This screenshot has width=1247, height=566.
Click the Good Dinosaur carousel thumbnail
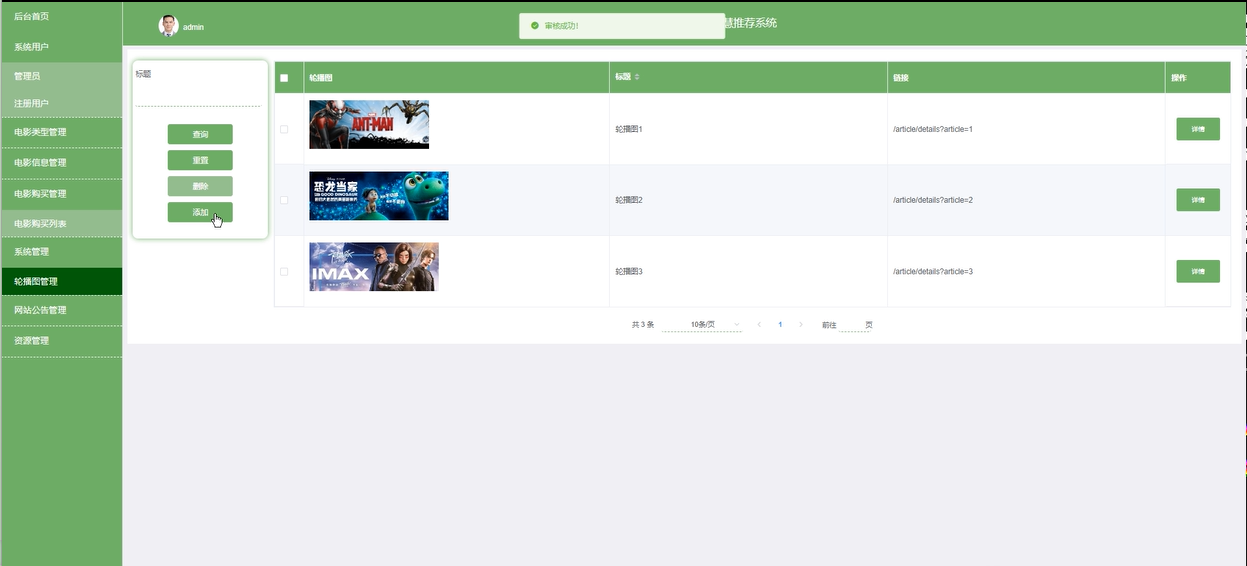click(379, 196)
